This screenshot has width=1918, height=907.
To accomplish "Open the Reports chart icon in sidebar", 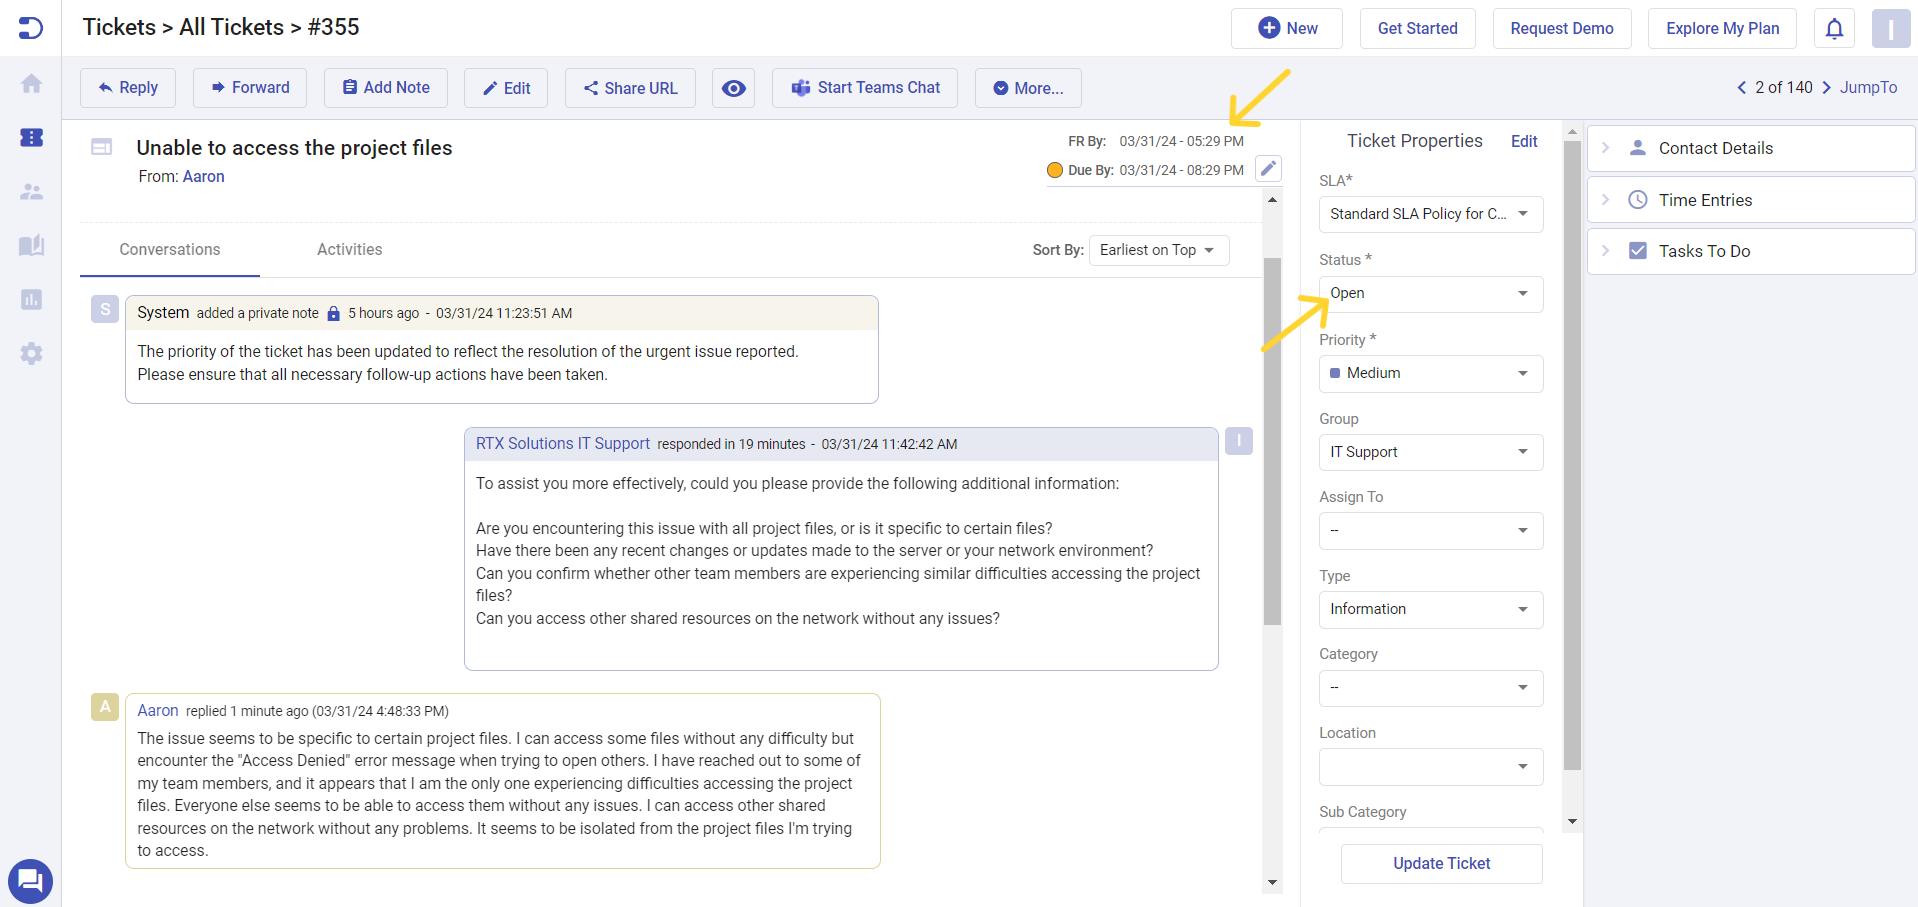I will (x=31, y=299).
